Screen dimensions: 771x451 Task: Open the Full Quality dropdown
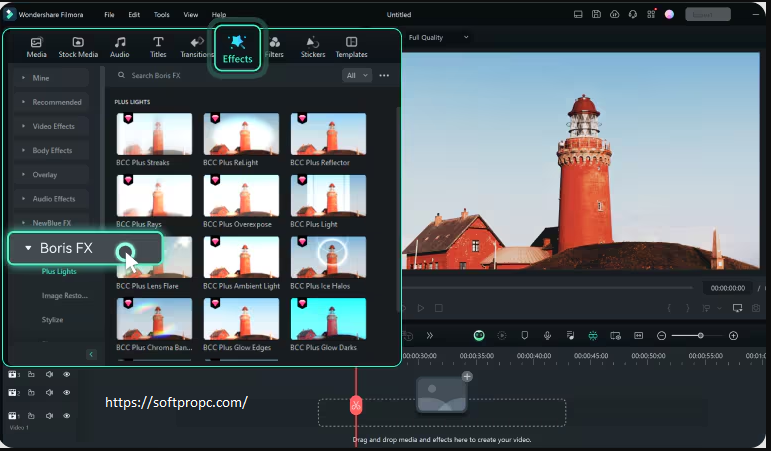(x=438, y=37)
